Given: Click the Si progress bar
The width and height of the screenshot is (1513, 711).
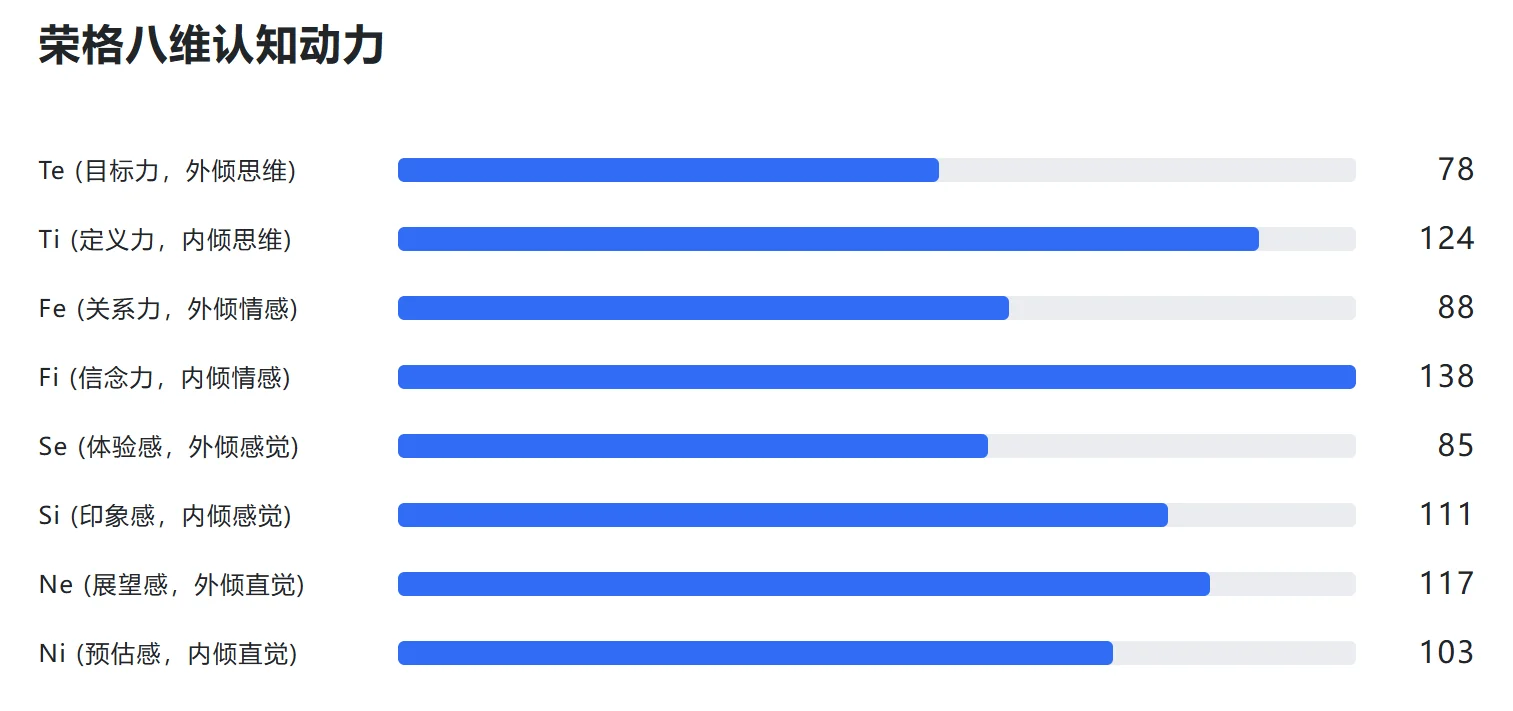Looking at the screenshot, I should click(x=876, y=515).
